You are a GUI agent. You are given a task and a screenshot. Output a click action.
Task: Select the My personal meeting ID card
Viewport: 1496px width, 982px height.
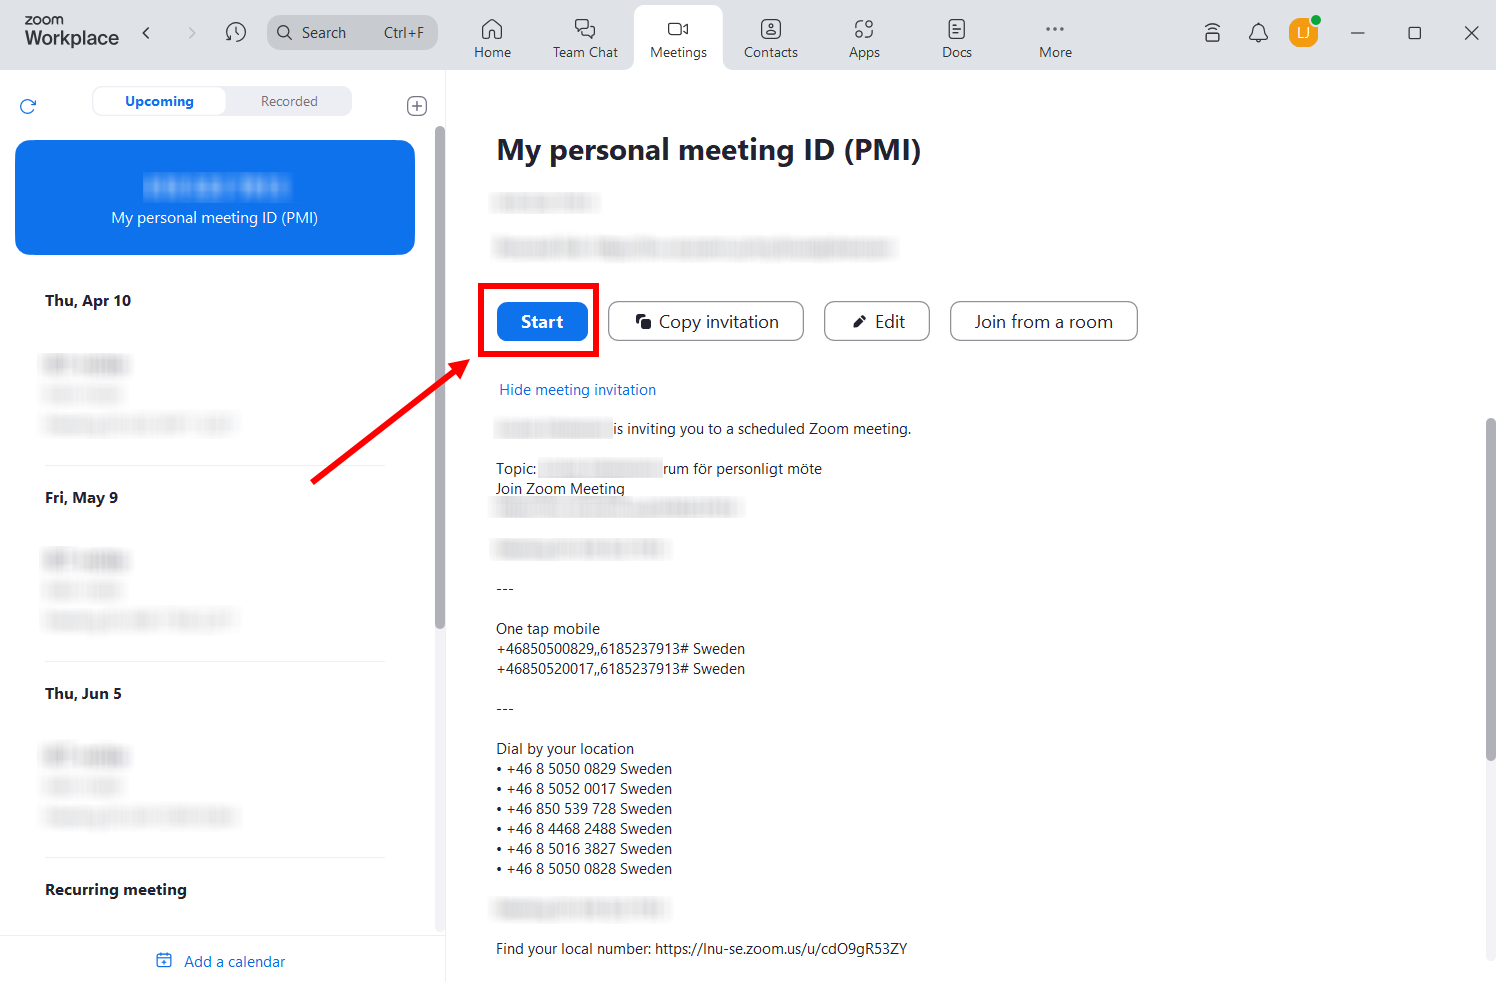(x=215, y=197)
